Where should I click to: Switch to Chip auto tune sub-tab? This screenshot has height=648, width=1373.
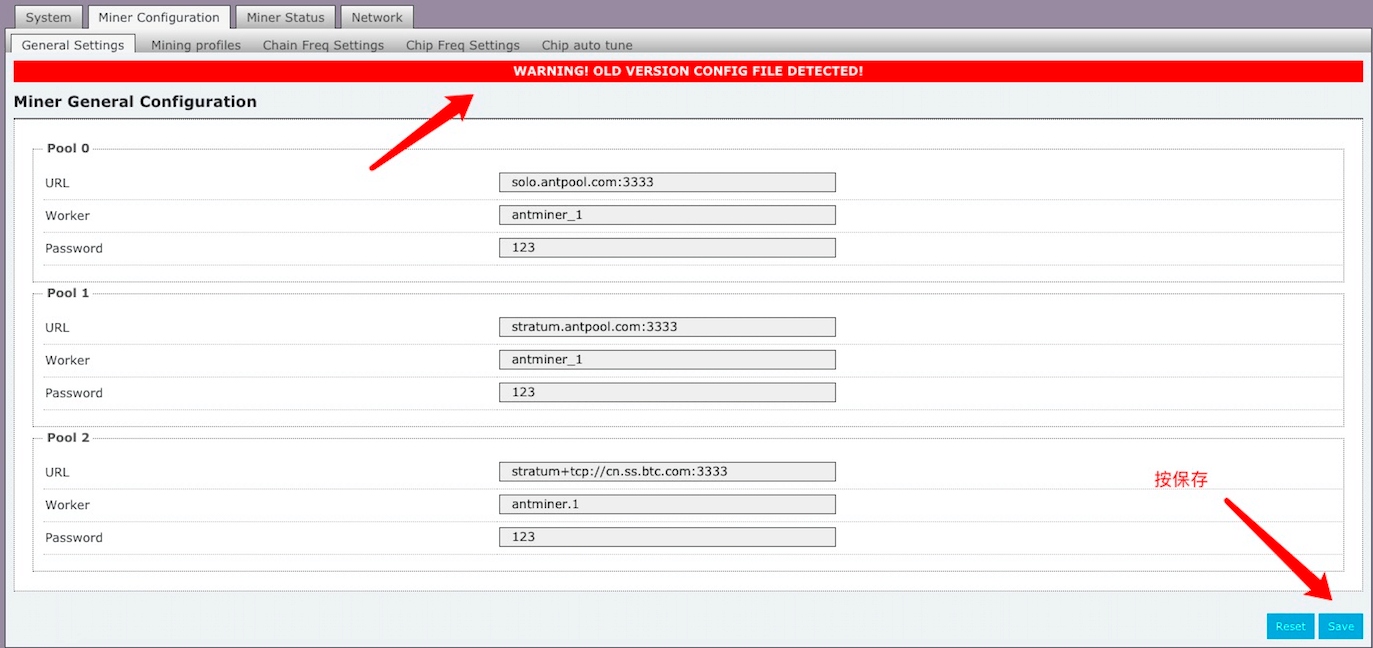pyautogui.click(x=587, y=45)
